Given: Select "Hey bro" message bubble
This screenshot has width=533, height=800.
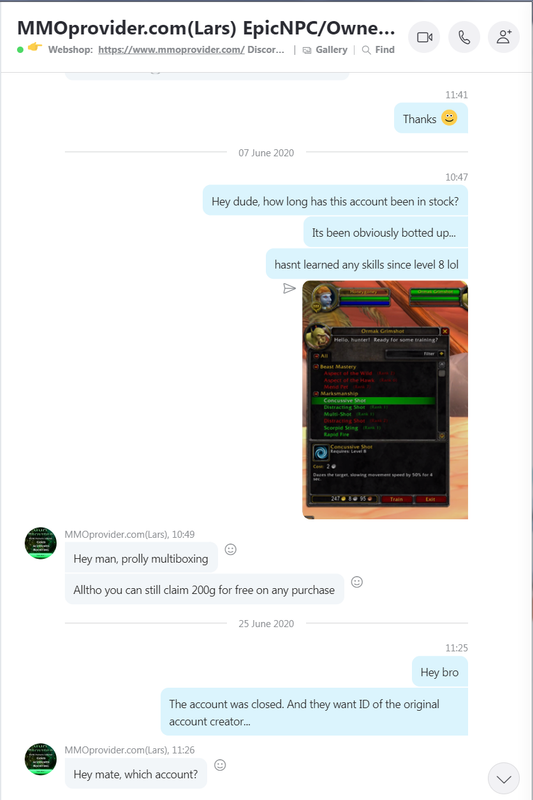Looking at the screenshot, I should click(440, 672).
